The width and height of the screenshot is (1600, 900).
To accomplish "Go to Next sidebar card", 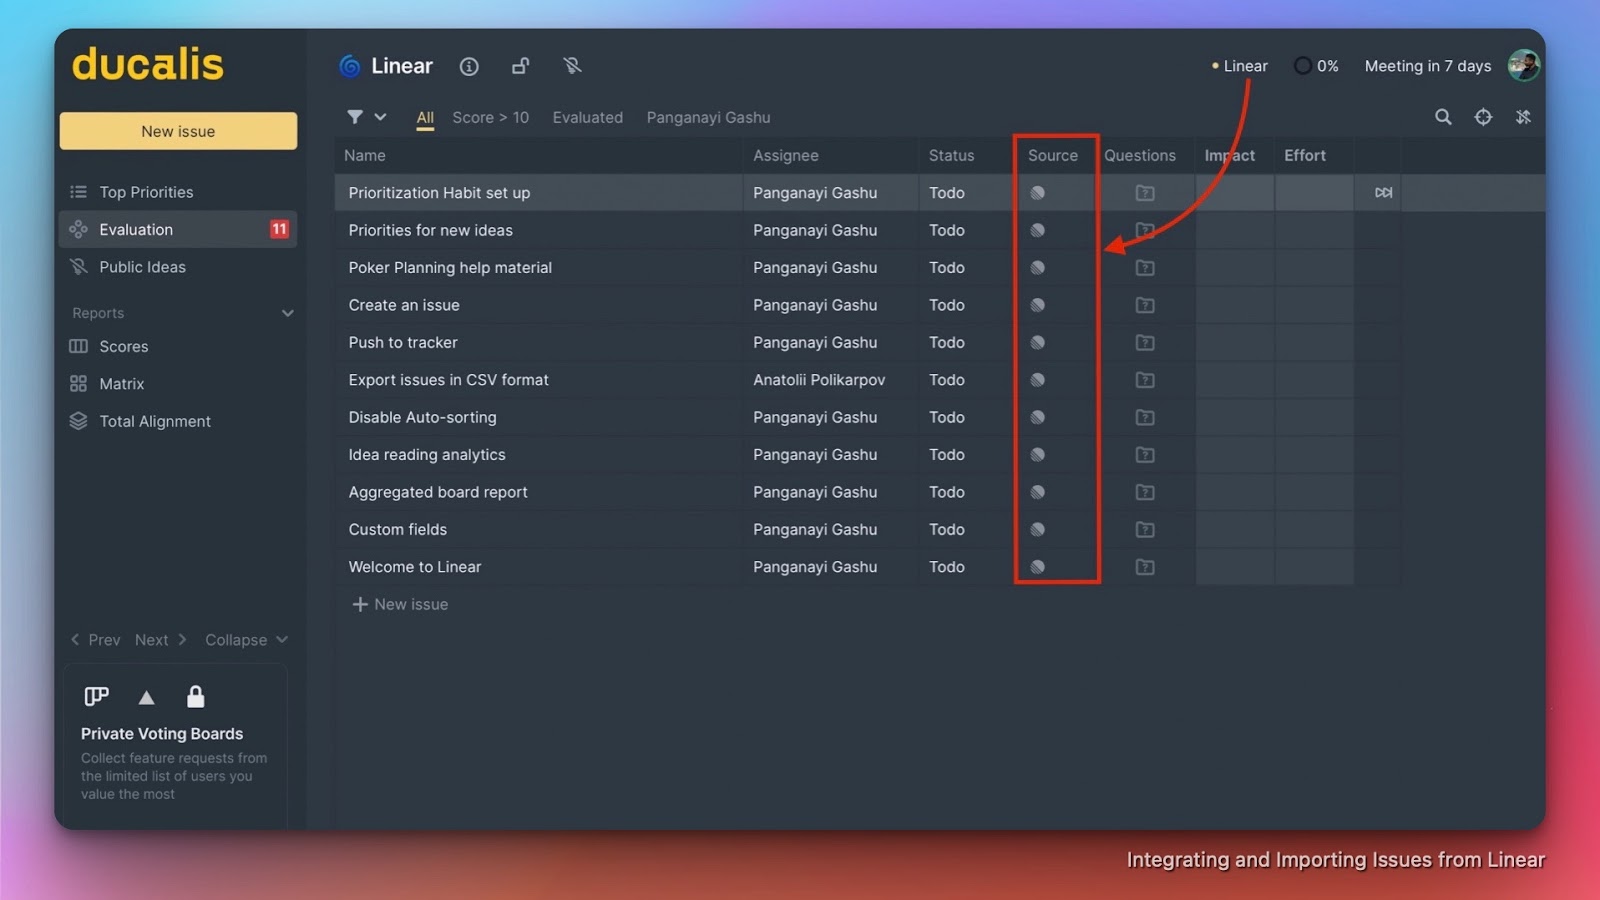I will click(161, 640).
